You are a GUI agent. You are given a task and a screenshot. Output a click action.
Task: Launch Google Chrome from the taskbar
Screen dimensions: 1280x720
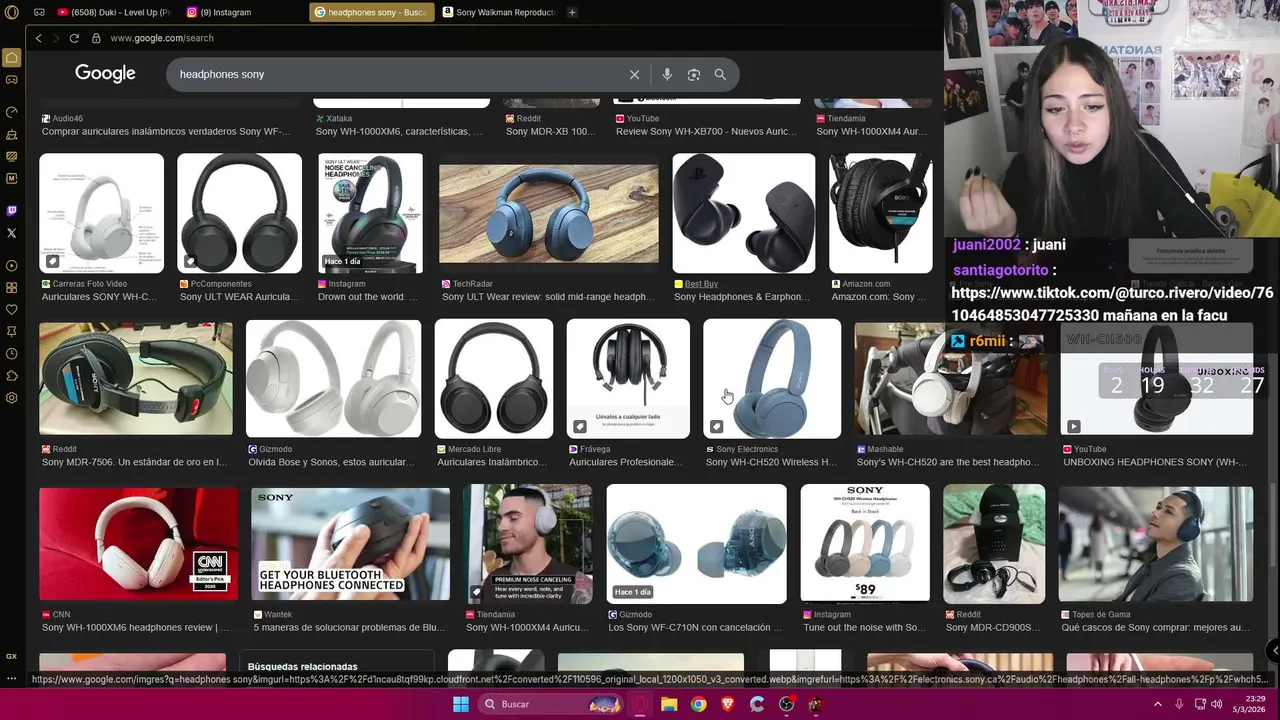pos(698,704)
